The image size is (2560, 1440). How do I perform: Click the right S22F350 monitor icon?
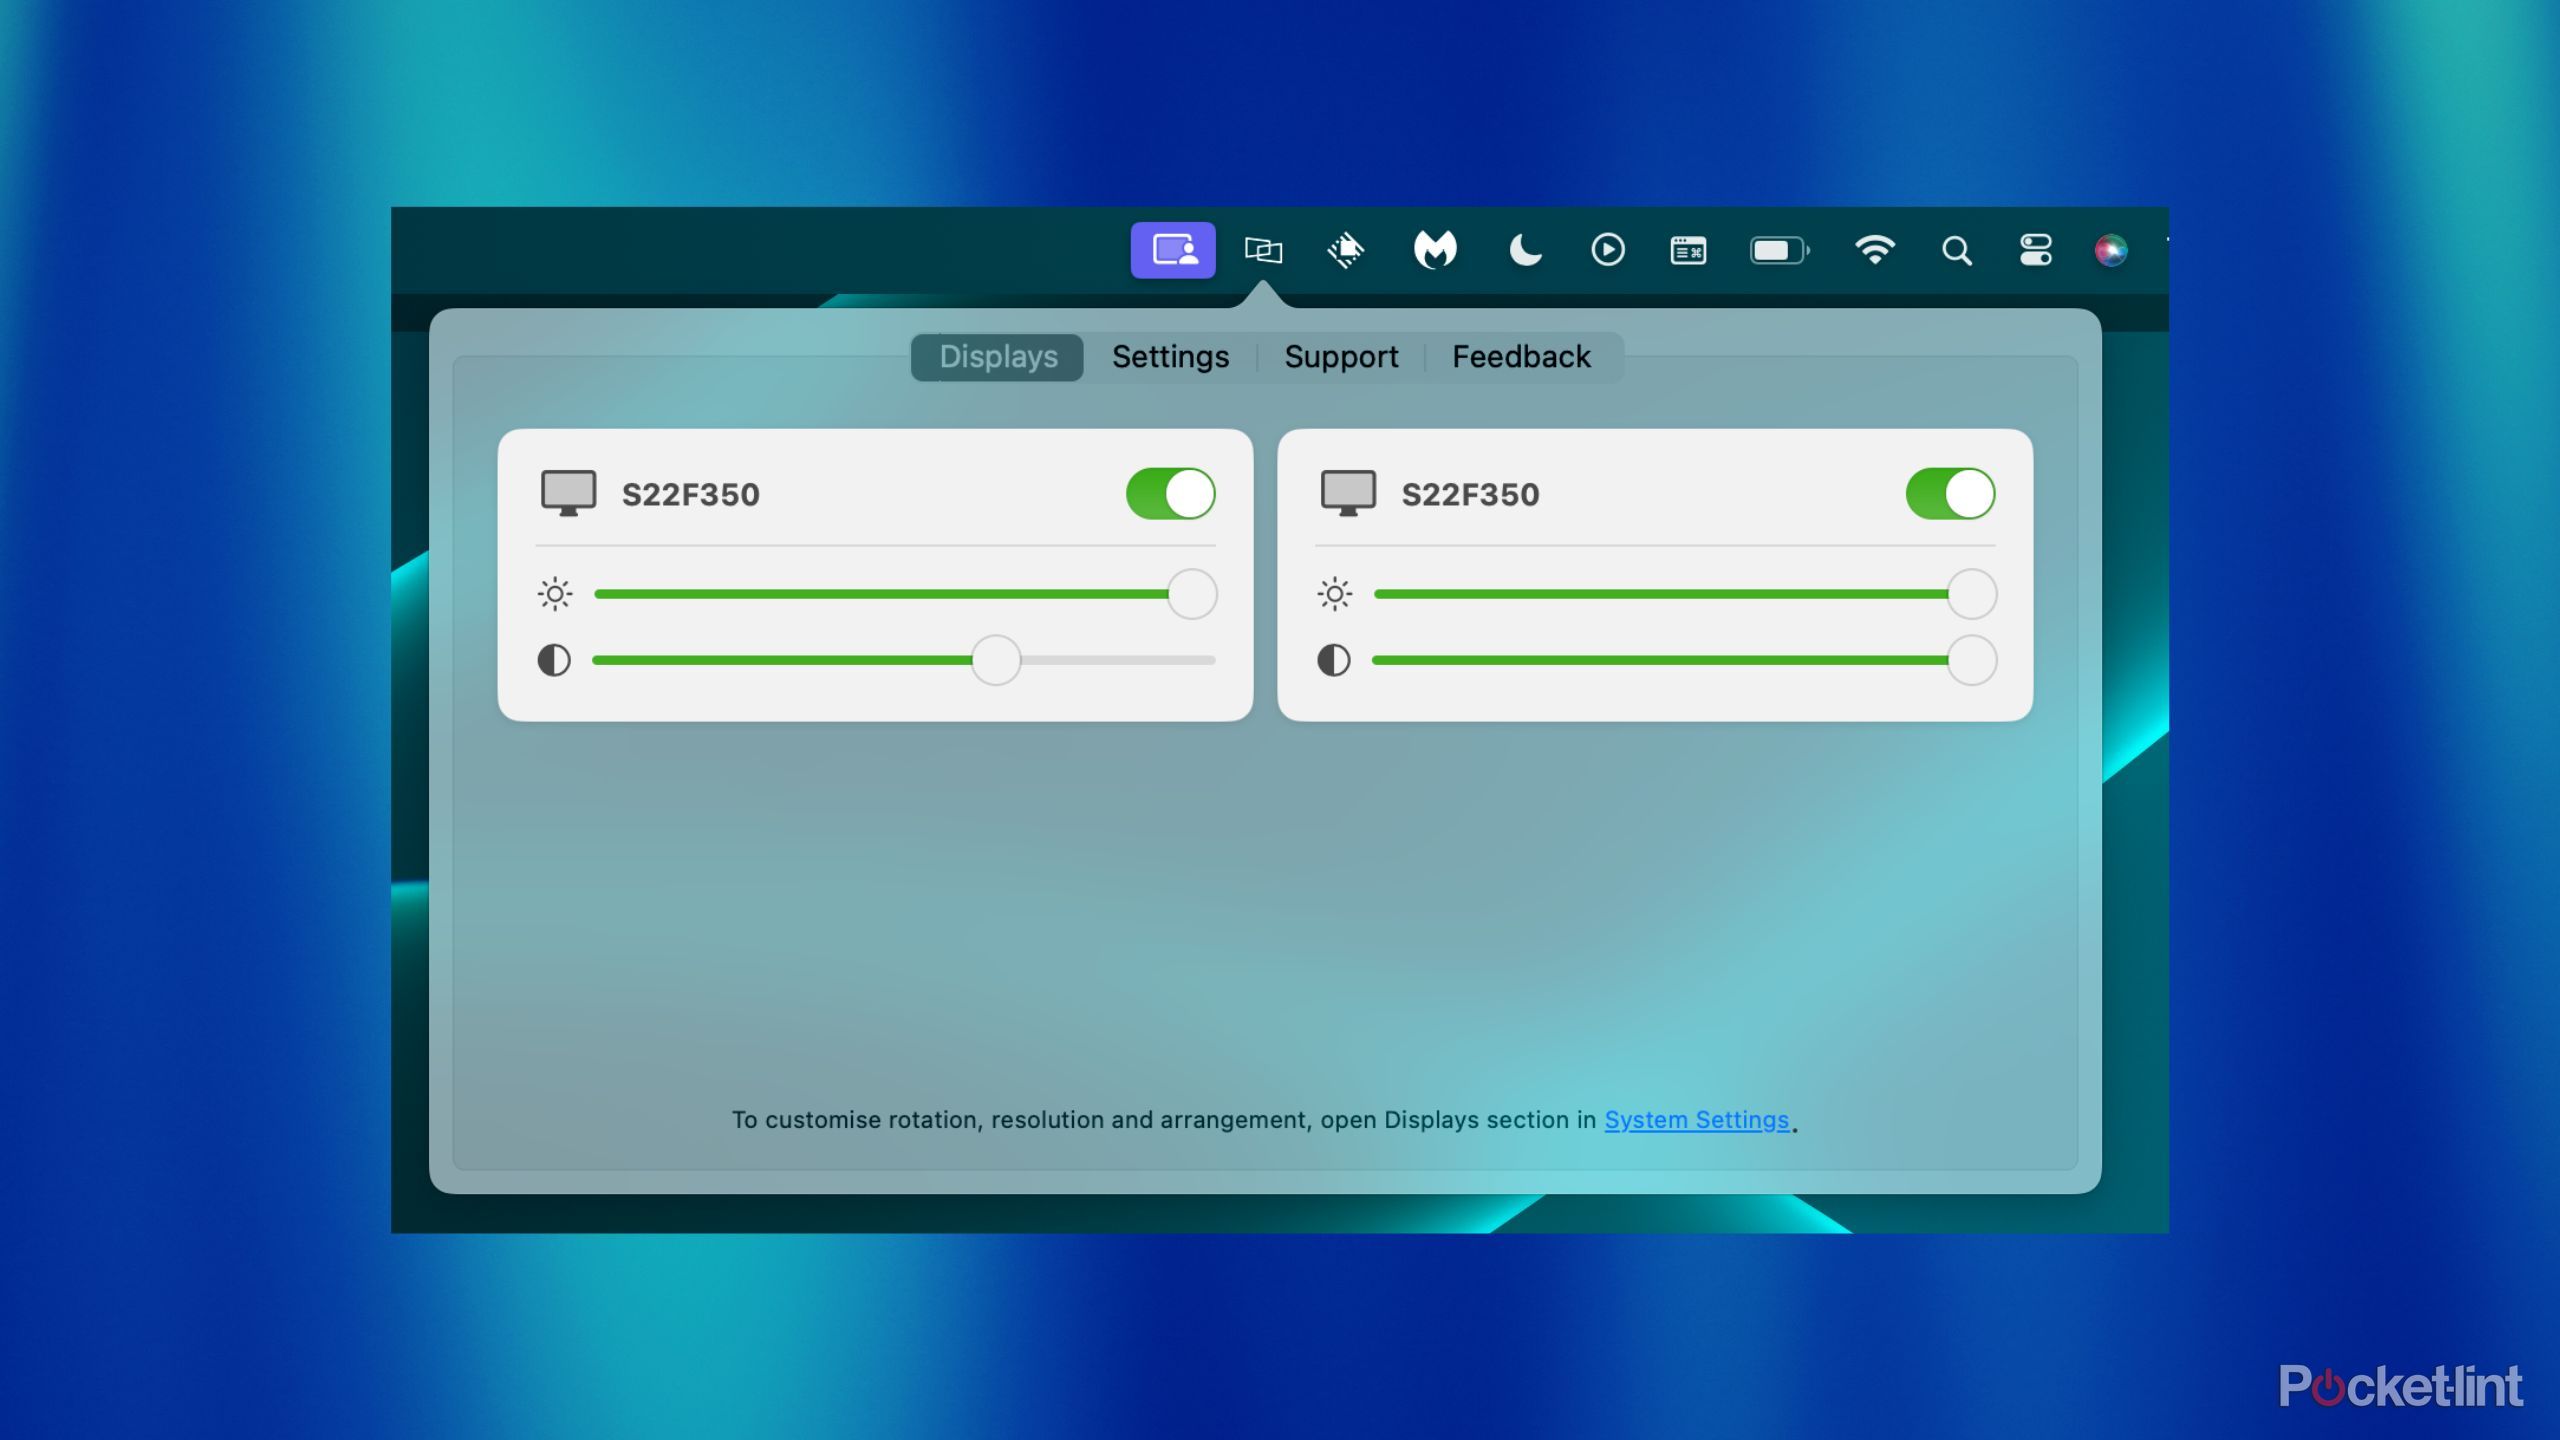click(x=1348, y=494)
